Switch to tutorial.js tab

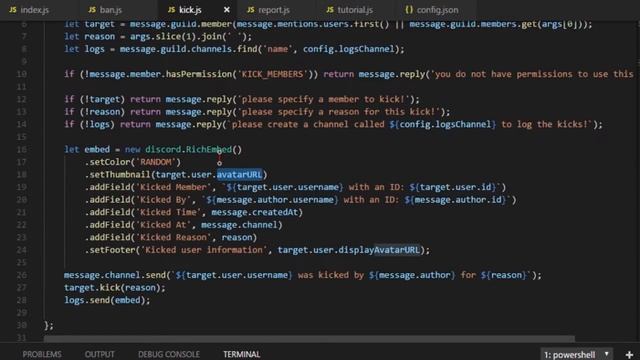350,10
